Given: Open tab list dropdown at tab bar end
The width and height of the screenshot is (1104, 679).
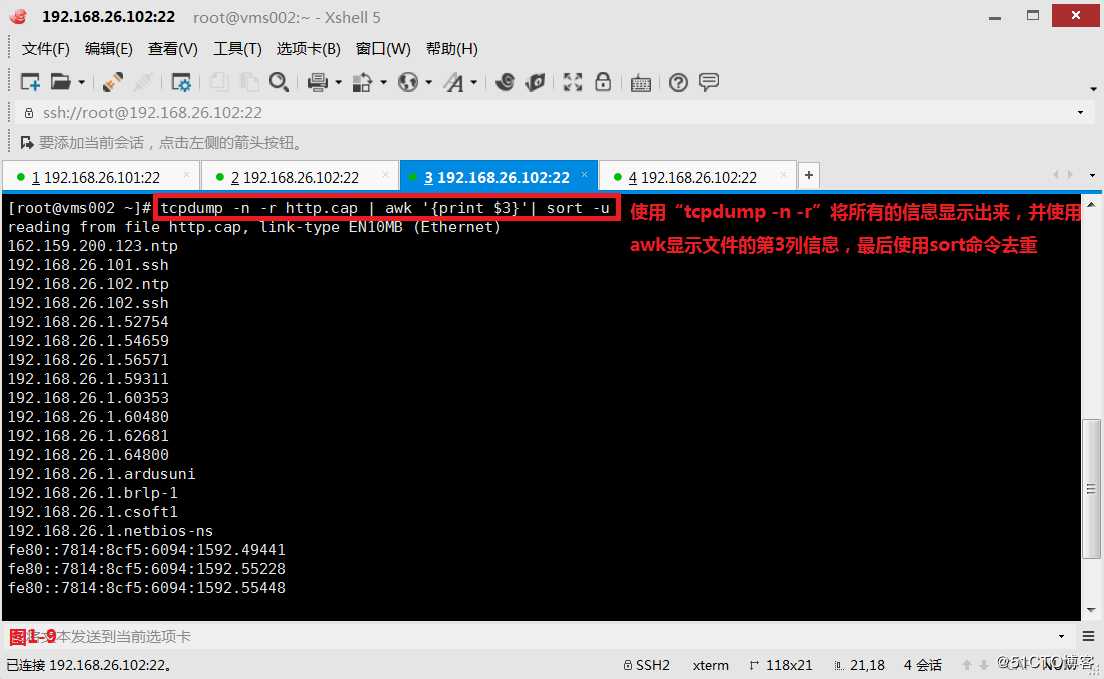Looking at the screenshot, I should click(x=1092, y=175).
